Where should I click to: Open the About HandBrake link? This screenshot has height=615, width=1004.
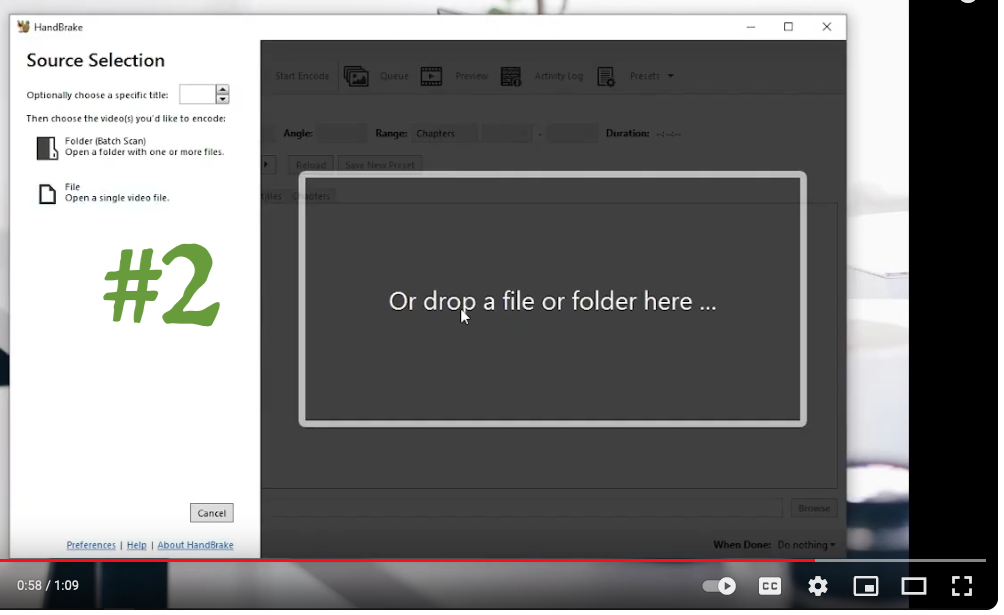[195, 545]
